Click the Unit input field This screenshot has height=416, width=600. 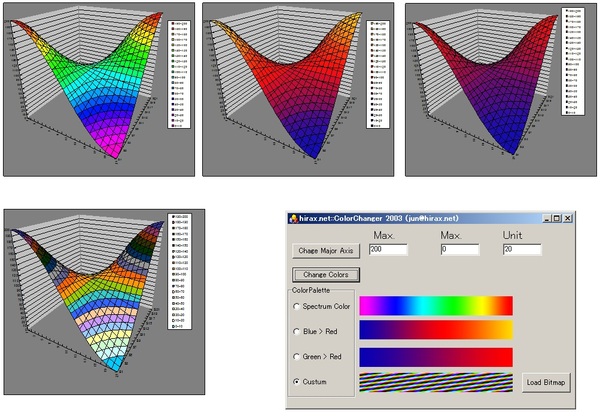point(521,249)
